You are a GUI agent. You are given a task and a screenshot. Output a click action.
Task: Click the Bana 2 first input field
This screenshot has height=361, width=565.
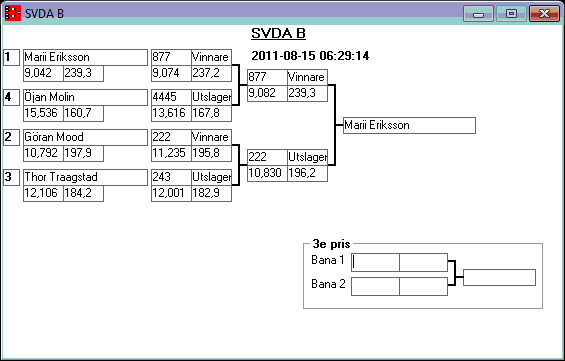pos(375,286)
